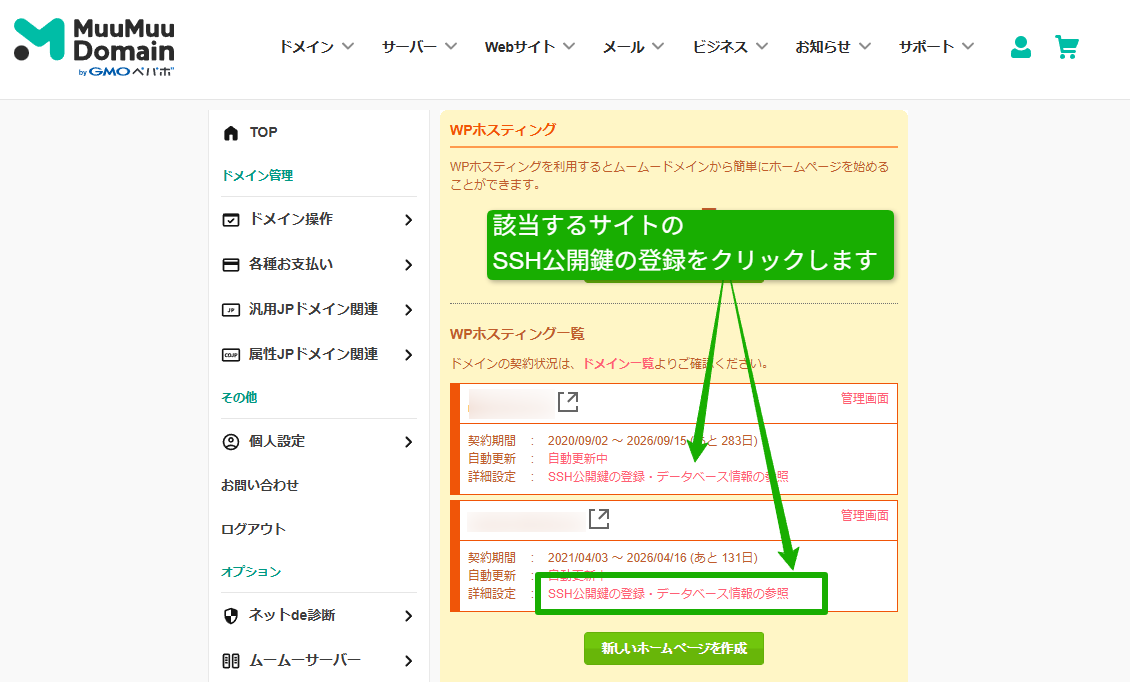Expand ドメイン操作 sidebar chevron

click(x=408, y=220)
